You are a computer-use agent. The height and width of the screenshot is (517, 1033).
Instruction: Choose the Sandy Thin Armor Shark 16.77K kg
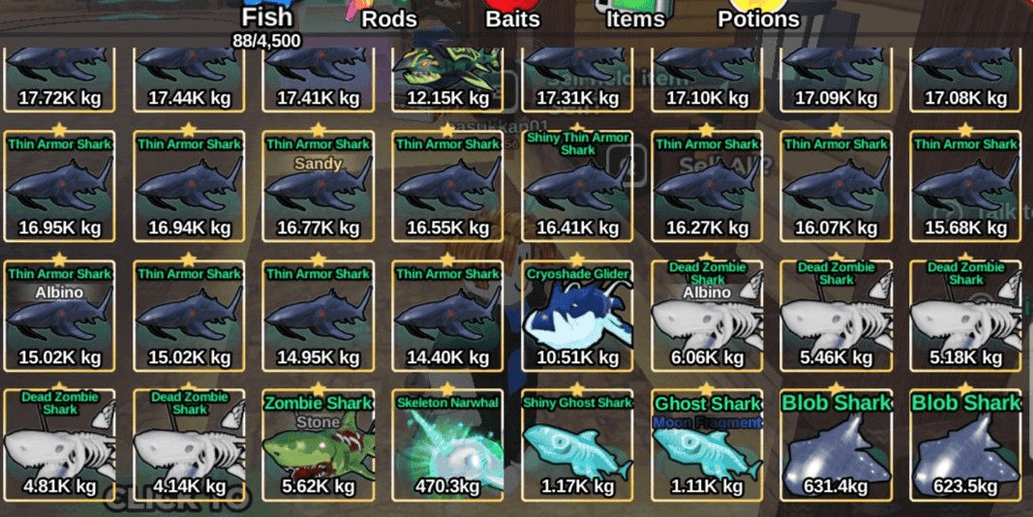pyautogui.click(x=318, y=186)
